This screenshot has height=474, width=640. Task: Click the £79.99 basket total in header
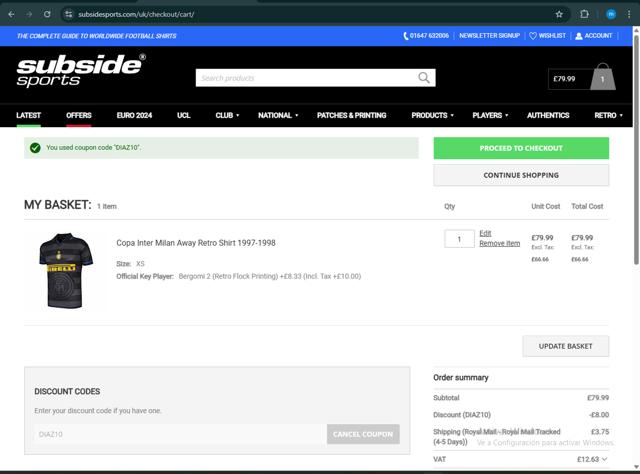(x=564, y=79)
